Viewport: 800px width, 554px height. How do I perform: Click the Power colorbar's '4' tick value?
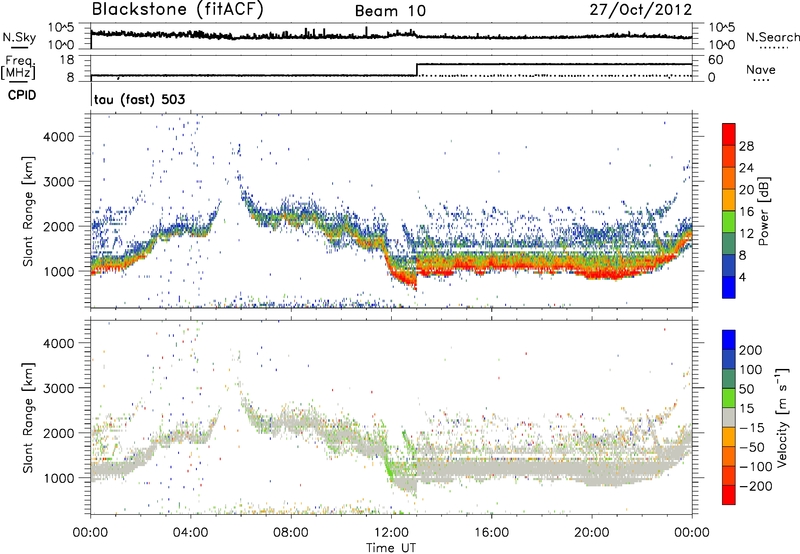point(743,277)
